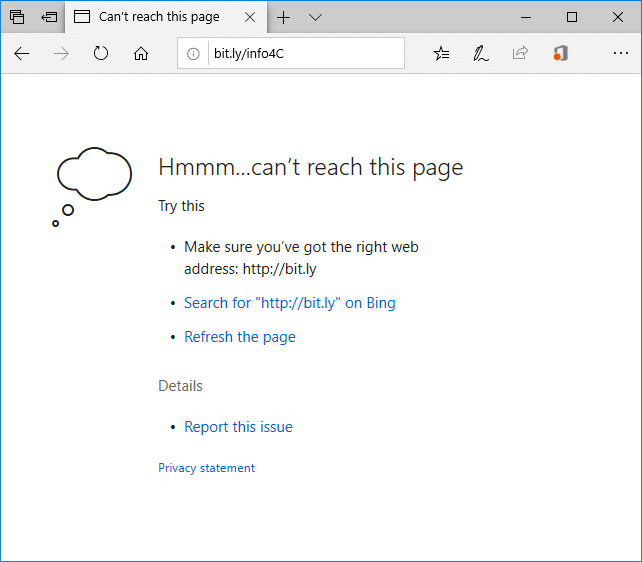Open the Privacy statement link

pyautogui.click(x=206, y=468)
